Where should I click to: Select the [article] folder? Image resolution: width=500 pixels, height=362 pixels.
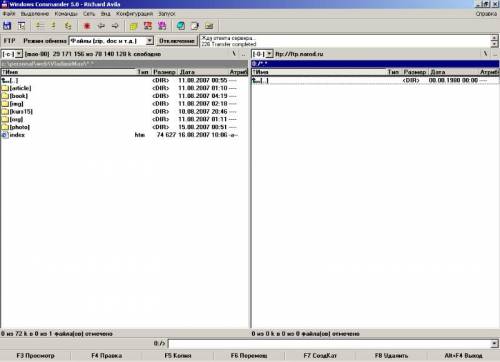124,88
